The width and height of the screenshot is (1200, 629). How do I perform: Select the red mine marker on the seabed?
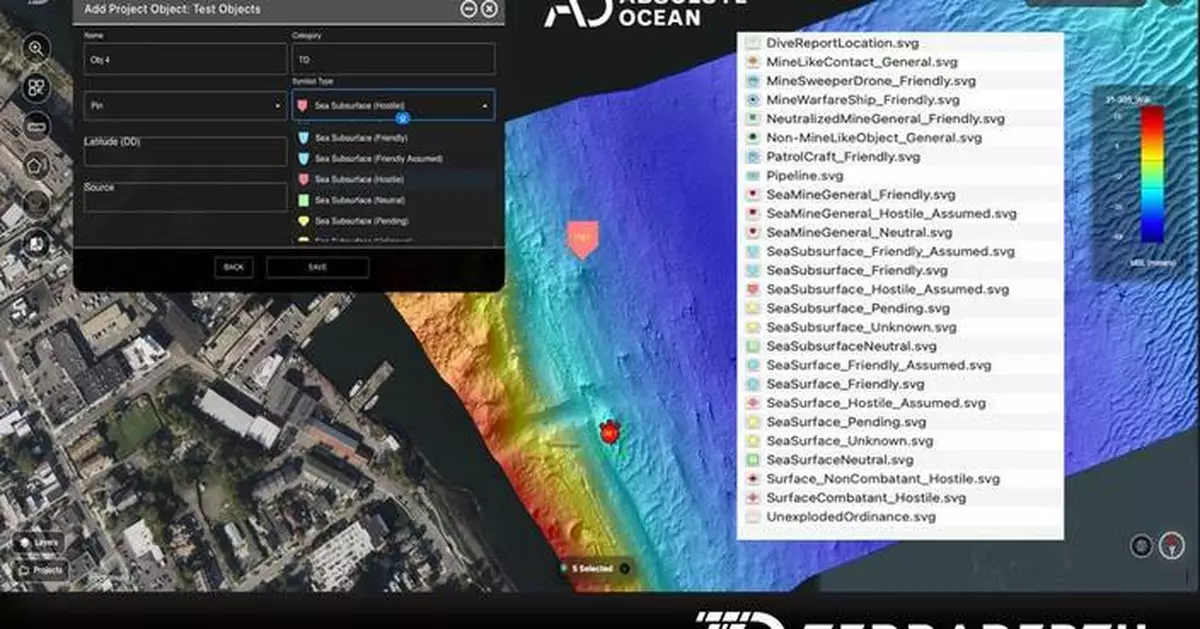click(608, 432)
